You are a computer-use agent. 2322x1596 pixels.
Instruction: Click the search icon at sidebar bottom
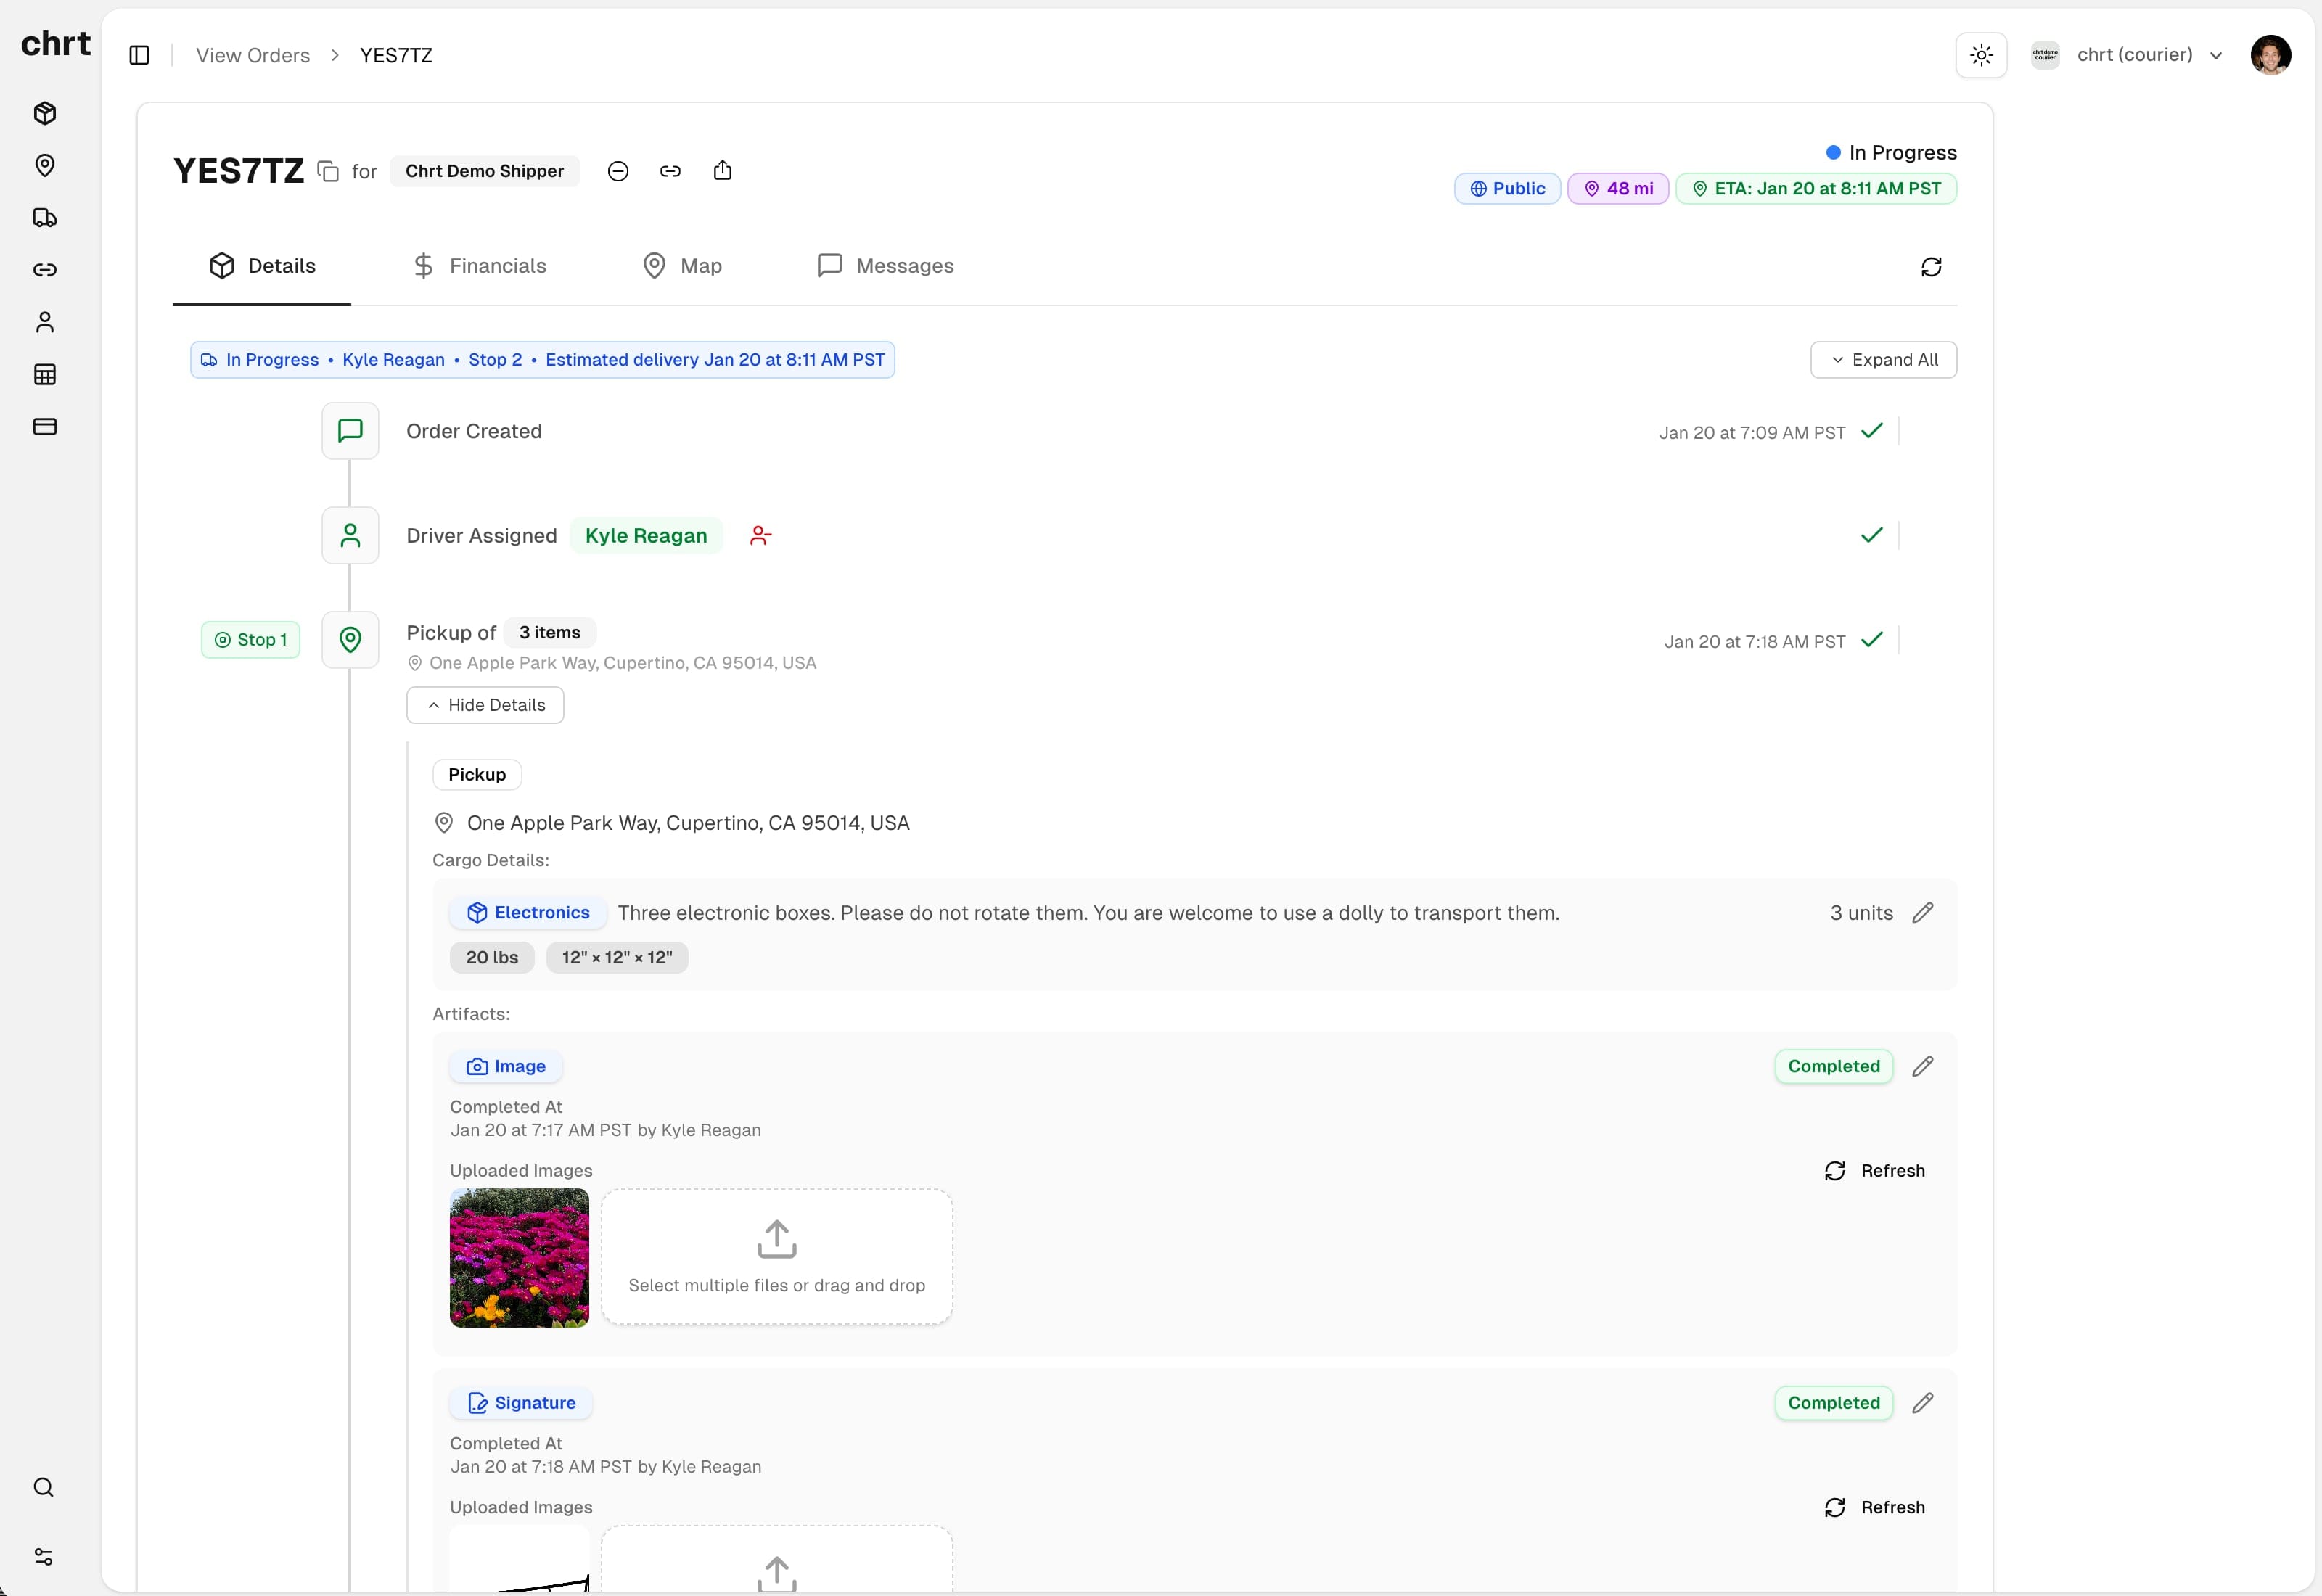(44, 1487)
